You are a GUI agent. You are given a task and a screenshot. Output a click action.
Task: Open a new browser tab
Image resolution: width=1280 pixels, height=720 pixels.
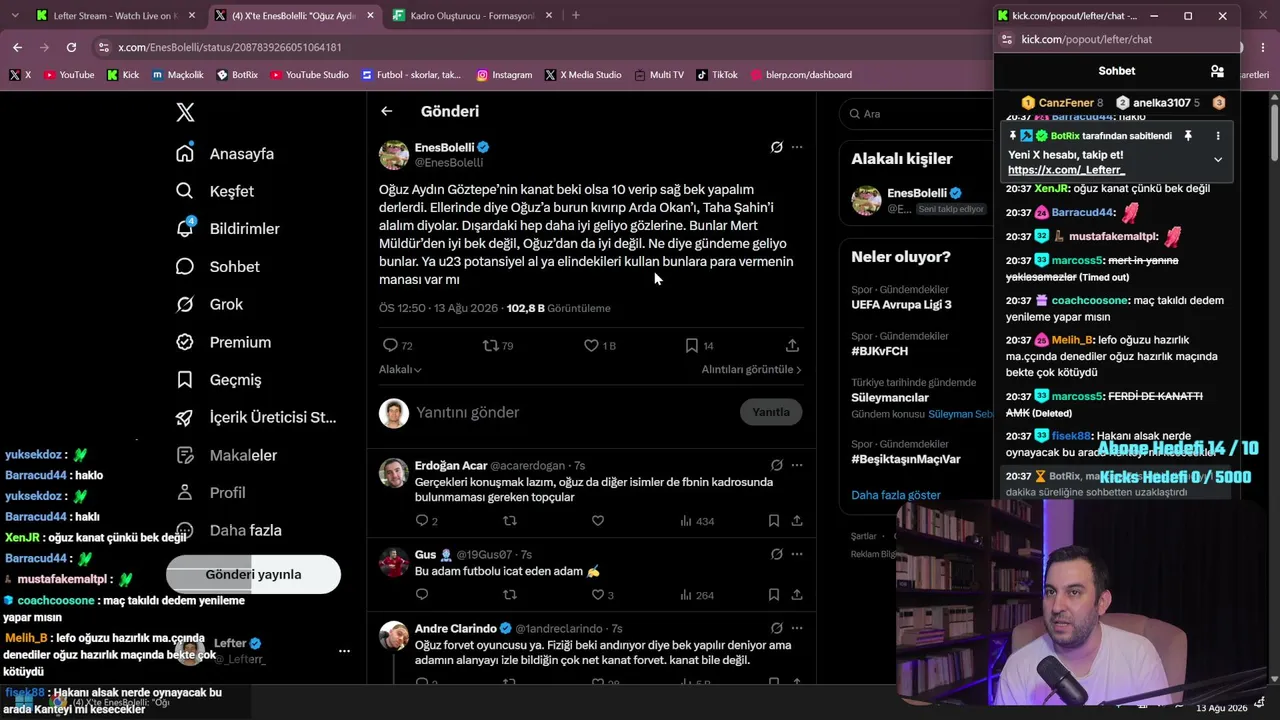[576, 15]
